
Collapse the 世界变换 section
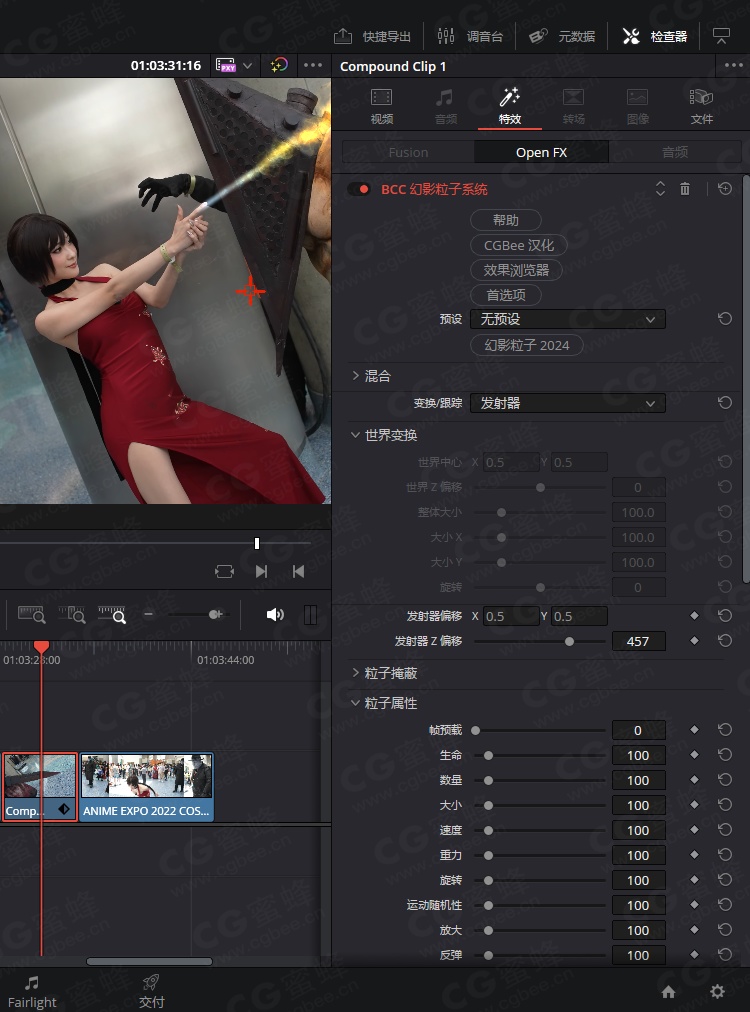(355, 435)
